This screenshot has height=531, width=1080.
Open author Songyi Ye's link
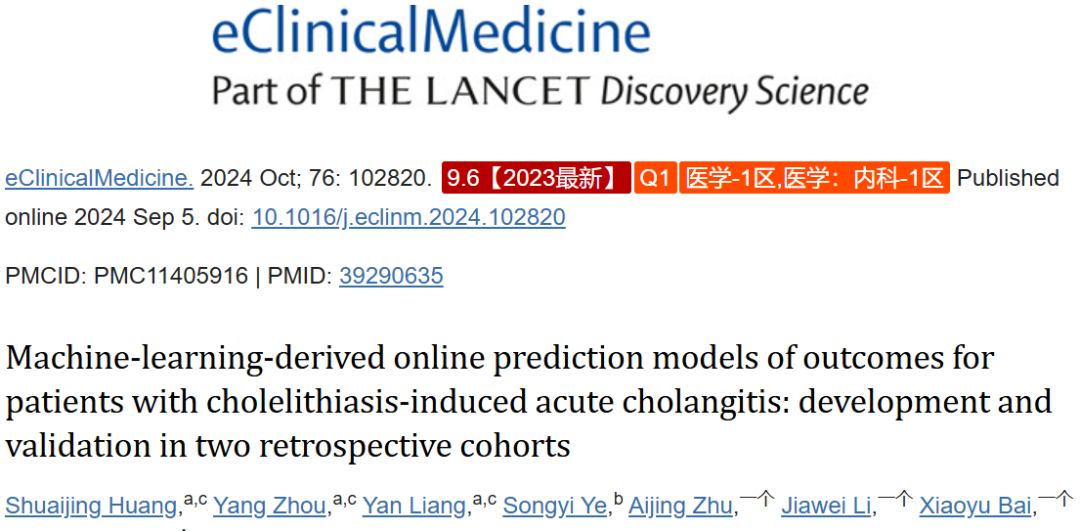tap(556, 508)
